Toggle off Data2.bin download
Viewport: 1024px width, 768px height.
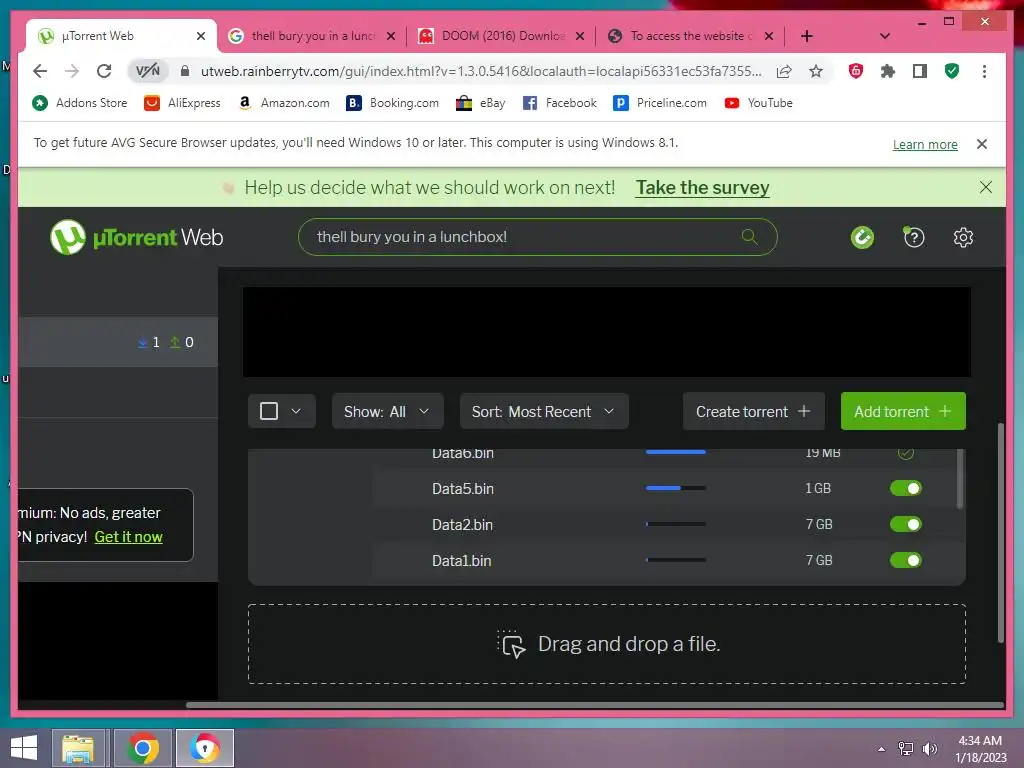(905, 524)
